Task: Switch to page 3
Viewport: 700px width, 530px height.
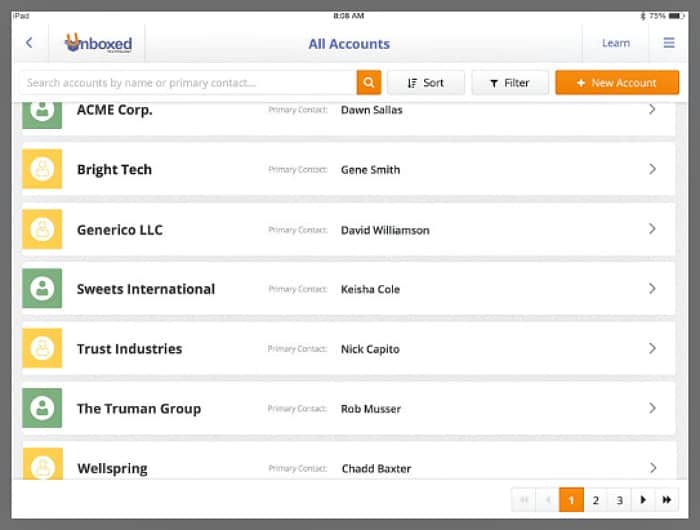Action: pos(619,500)
